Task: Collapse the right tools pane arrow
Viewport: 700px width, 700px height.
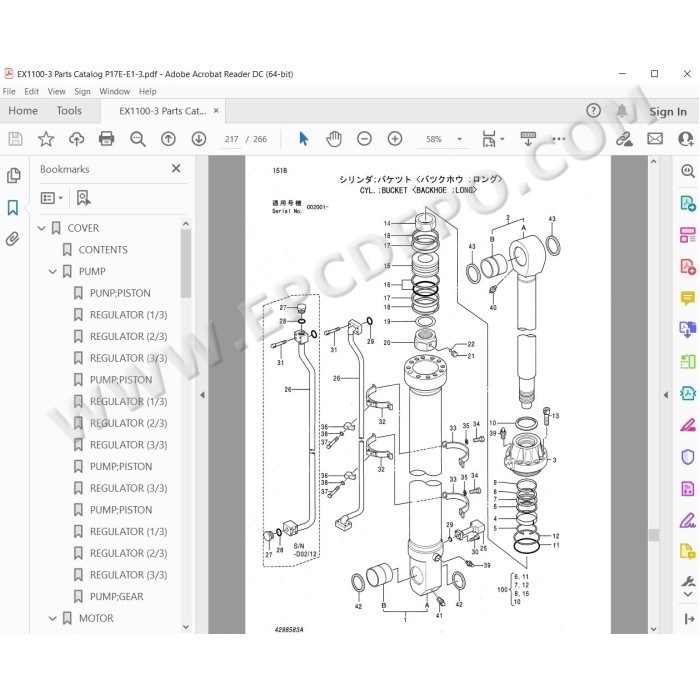Action: [x=666, y=395]
